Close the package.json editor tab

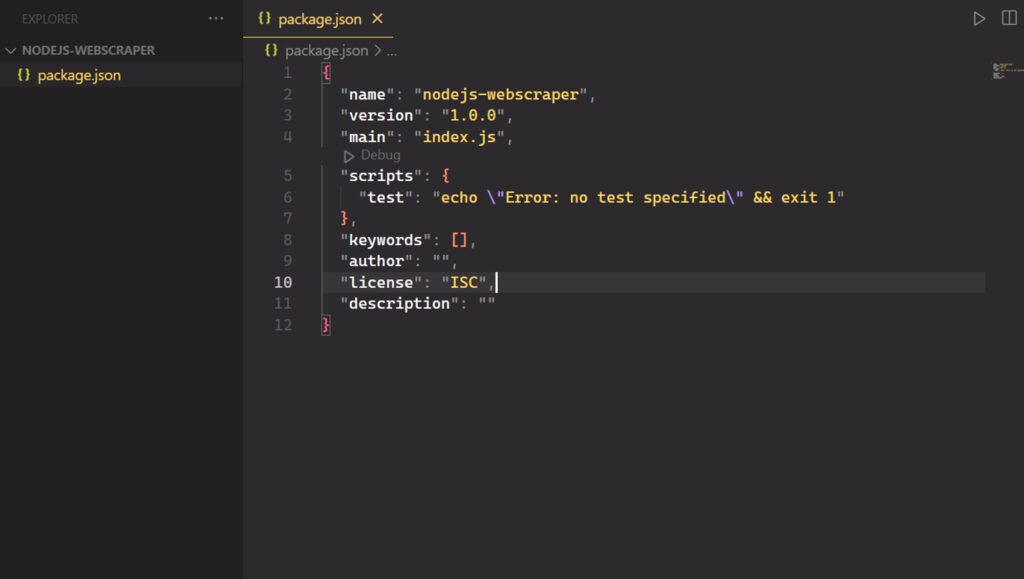[377, 19]
